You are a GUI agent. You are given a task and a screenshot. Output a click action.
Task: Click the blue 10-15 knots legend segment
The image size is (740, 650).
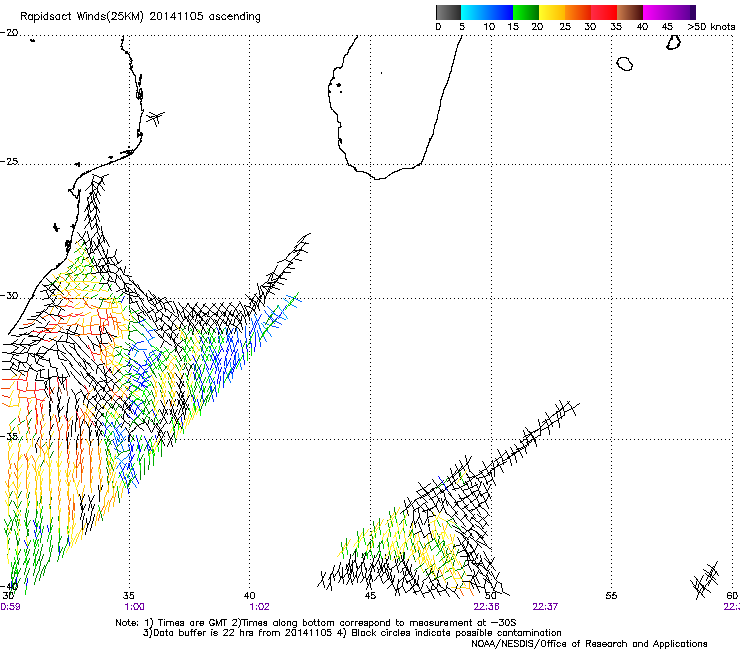[500, 12]
